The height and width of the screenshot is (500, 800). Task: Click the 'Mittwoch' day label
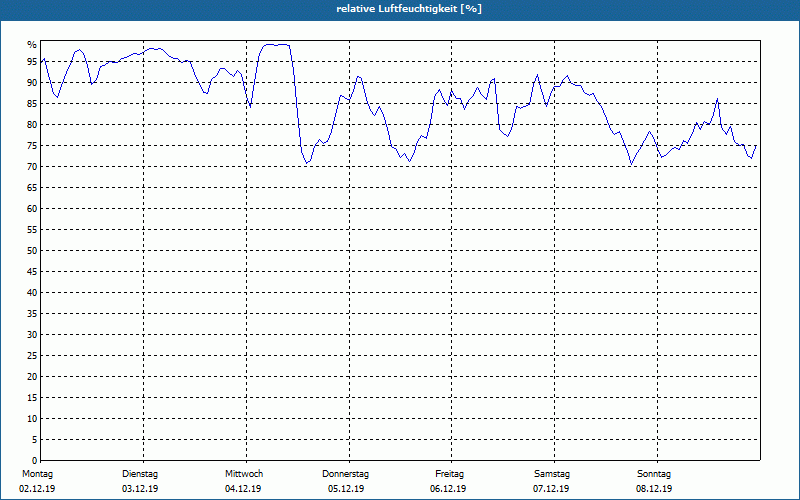244,474
